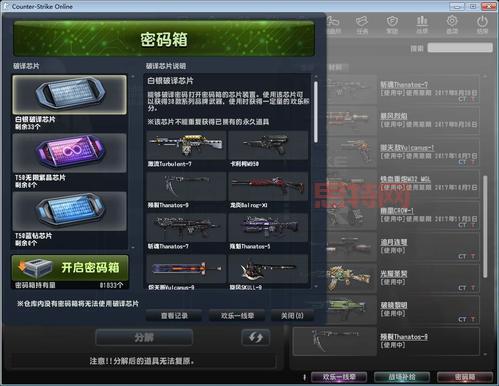Select the purple T50无限紫晶芯片 infinity chip
Screen dimensions: 499x386
click(70, 153)
